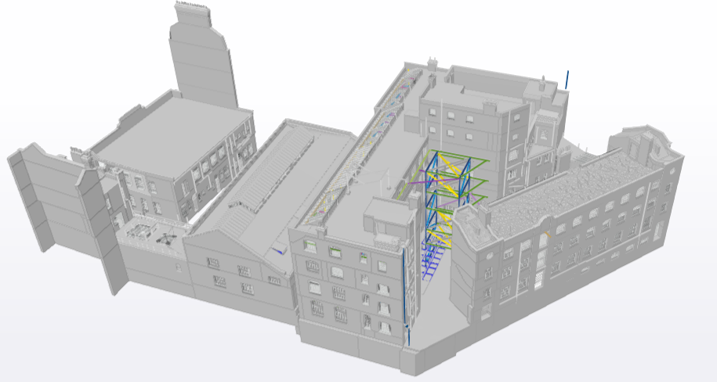Select the blue vertical pole at top right
This screenshot has height=382, width=717.
[567, 79]
